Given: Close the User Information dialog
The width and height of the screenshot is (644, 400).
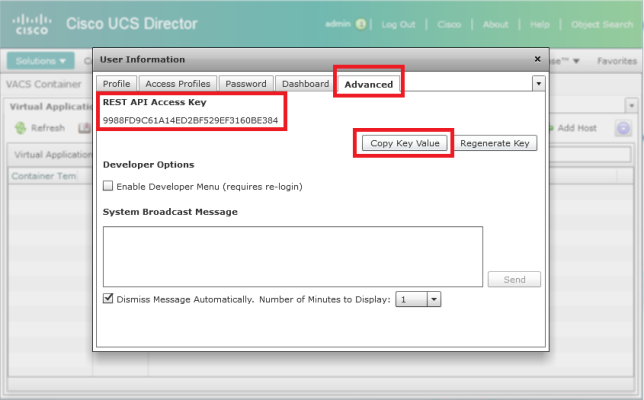Looking at the screenshot, I should (x=537, y=60).
